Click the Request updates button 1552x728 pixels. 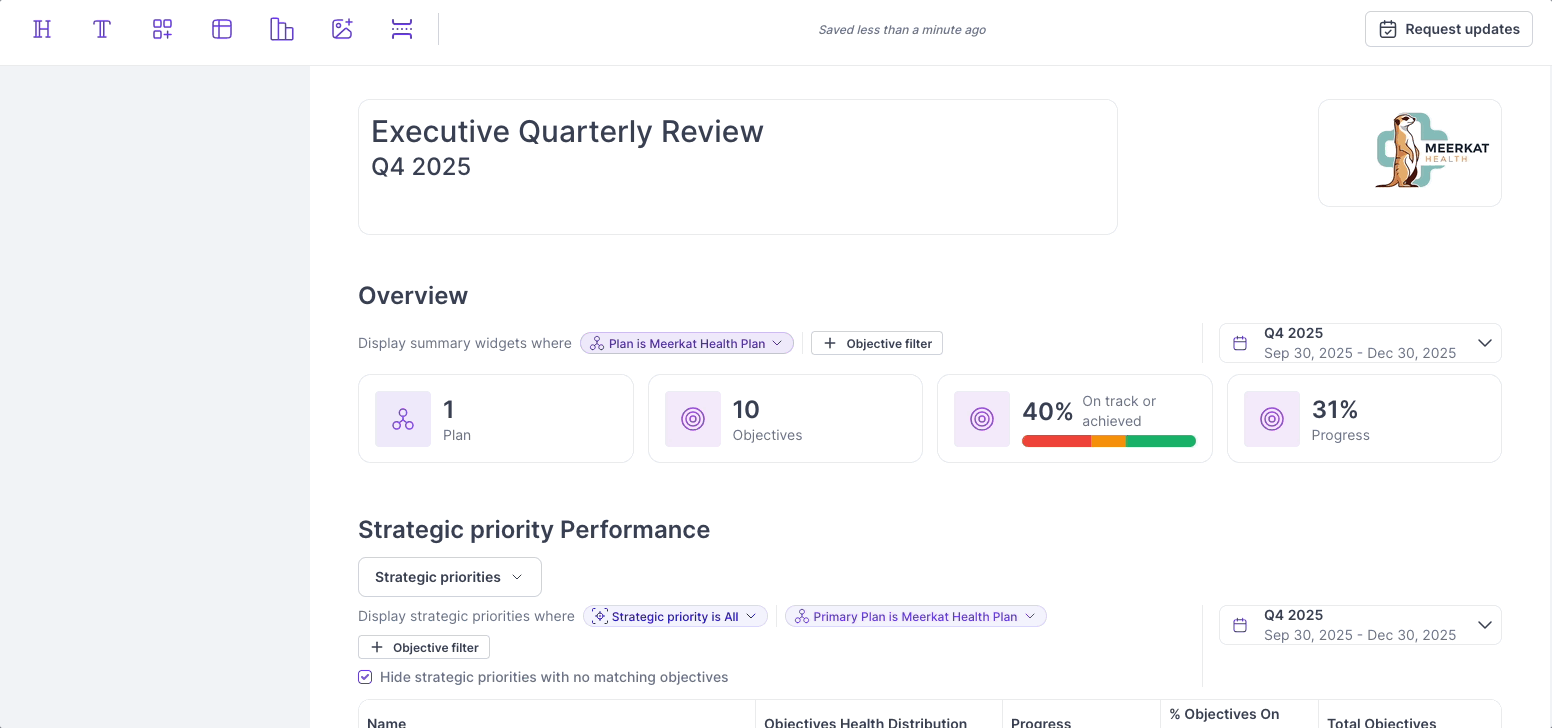click(x=1448, y=29)
